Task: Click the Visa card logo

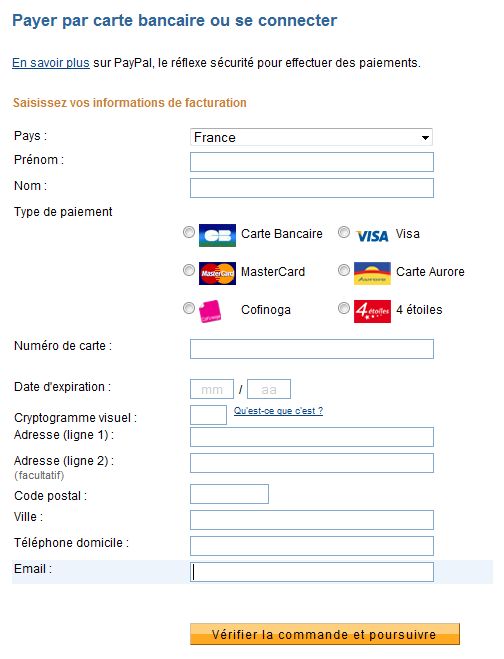Action: coord(372,236)
